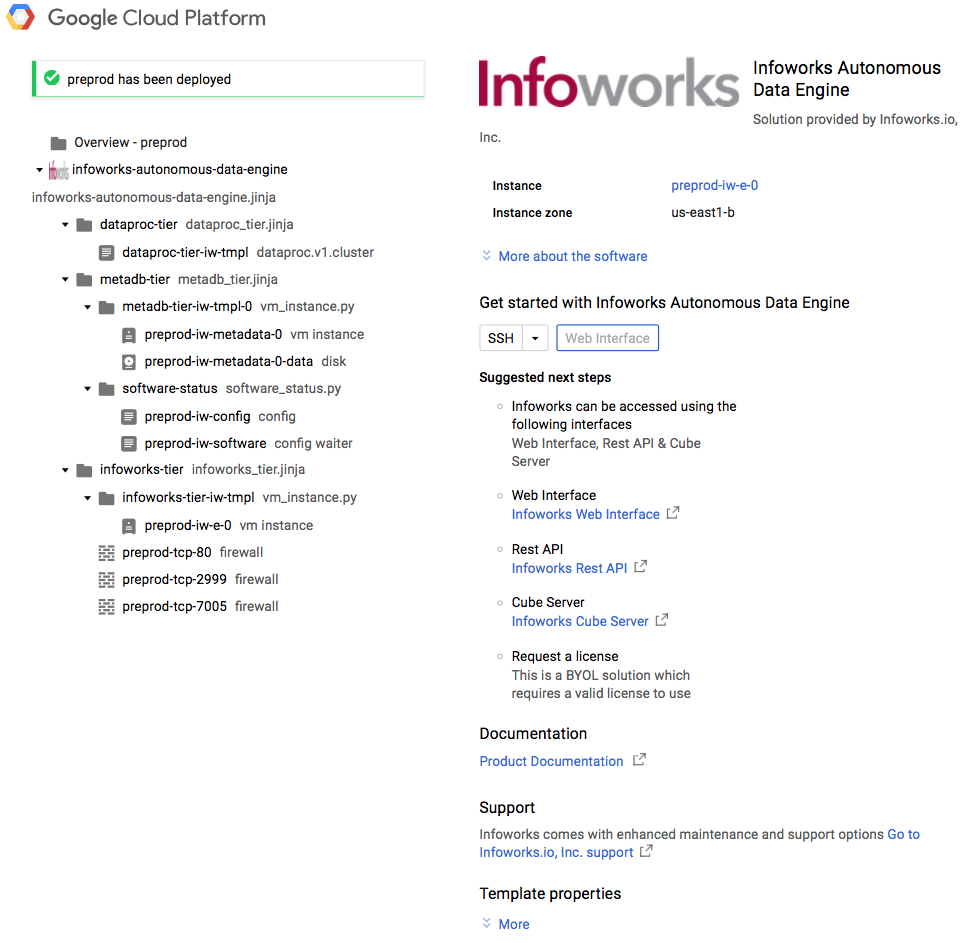Click the metadb-tier folder icon

tap(84, 280)
